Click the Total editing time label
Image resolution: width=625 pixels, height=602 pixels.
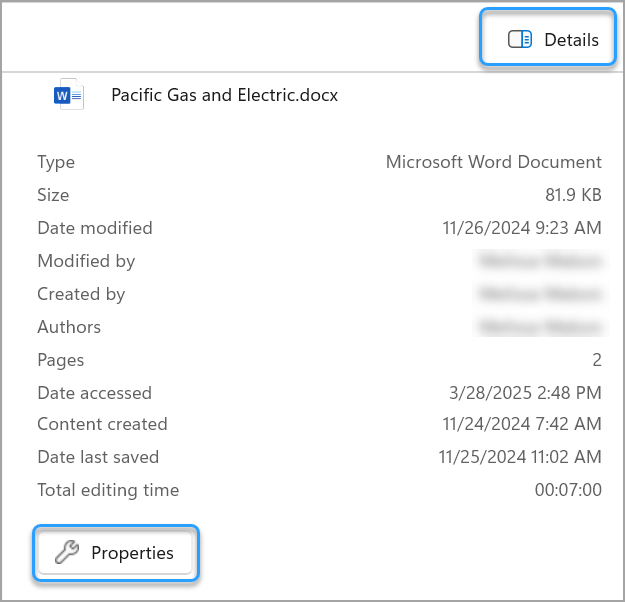(108, 491)
